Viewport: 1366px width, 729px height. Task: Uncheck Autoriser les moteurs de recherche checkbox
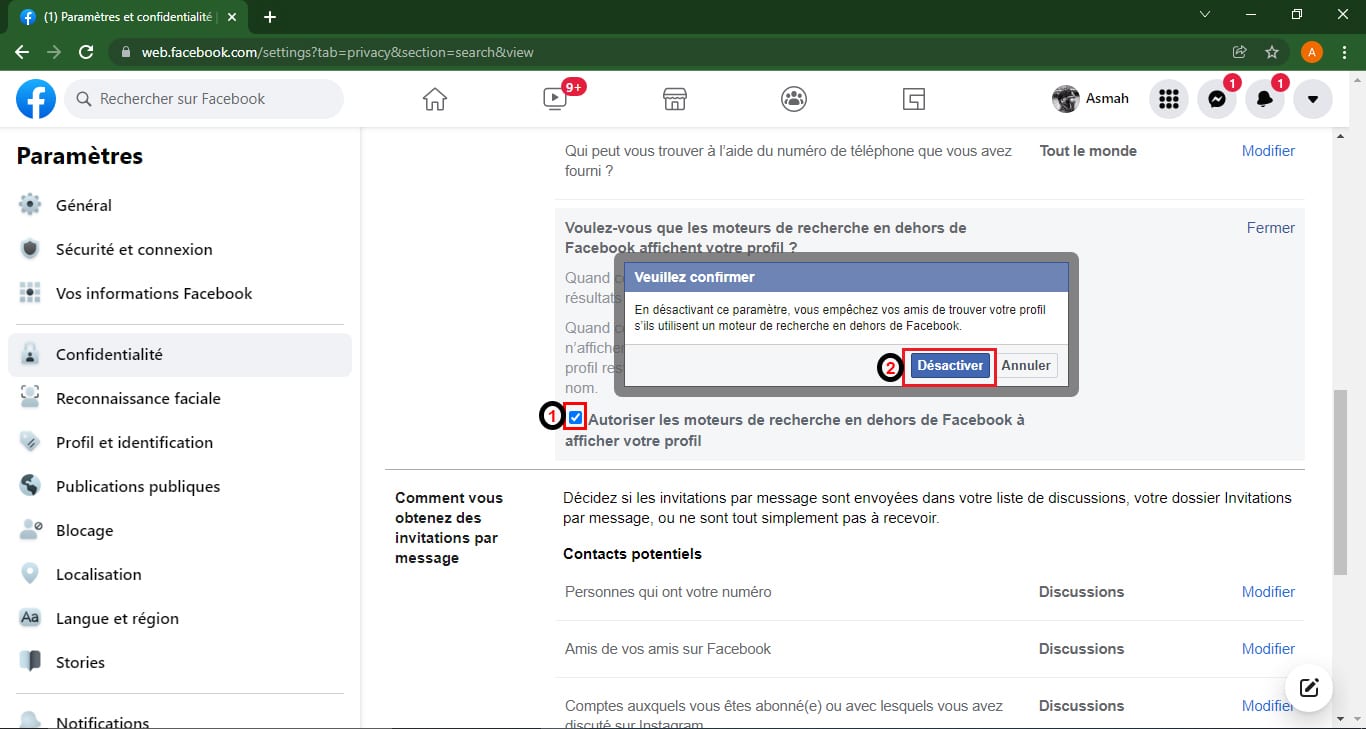pos(575,417)
